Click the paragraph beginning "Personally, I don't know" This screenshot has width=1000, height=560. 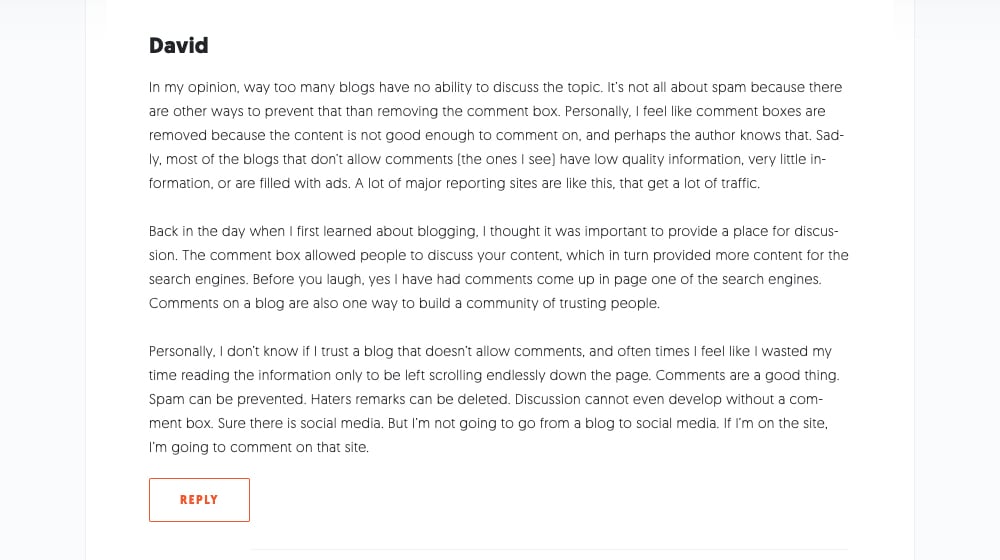(x=494, y=399)
